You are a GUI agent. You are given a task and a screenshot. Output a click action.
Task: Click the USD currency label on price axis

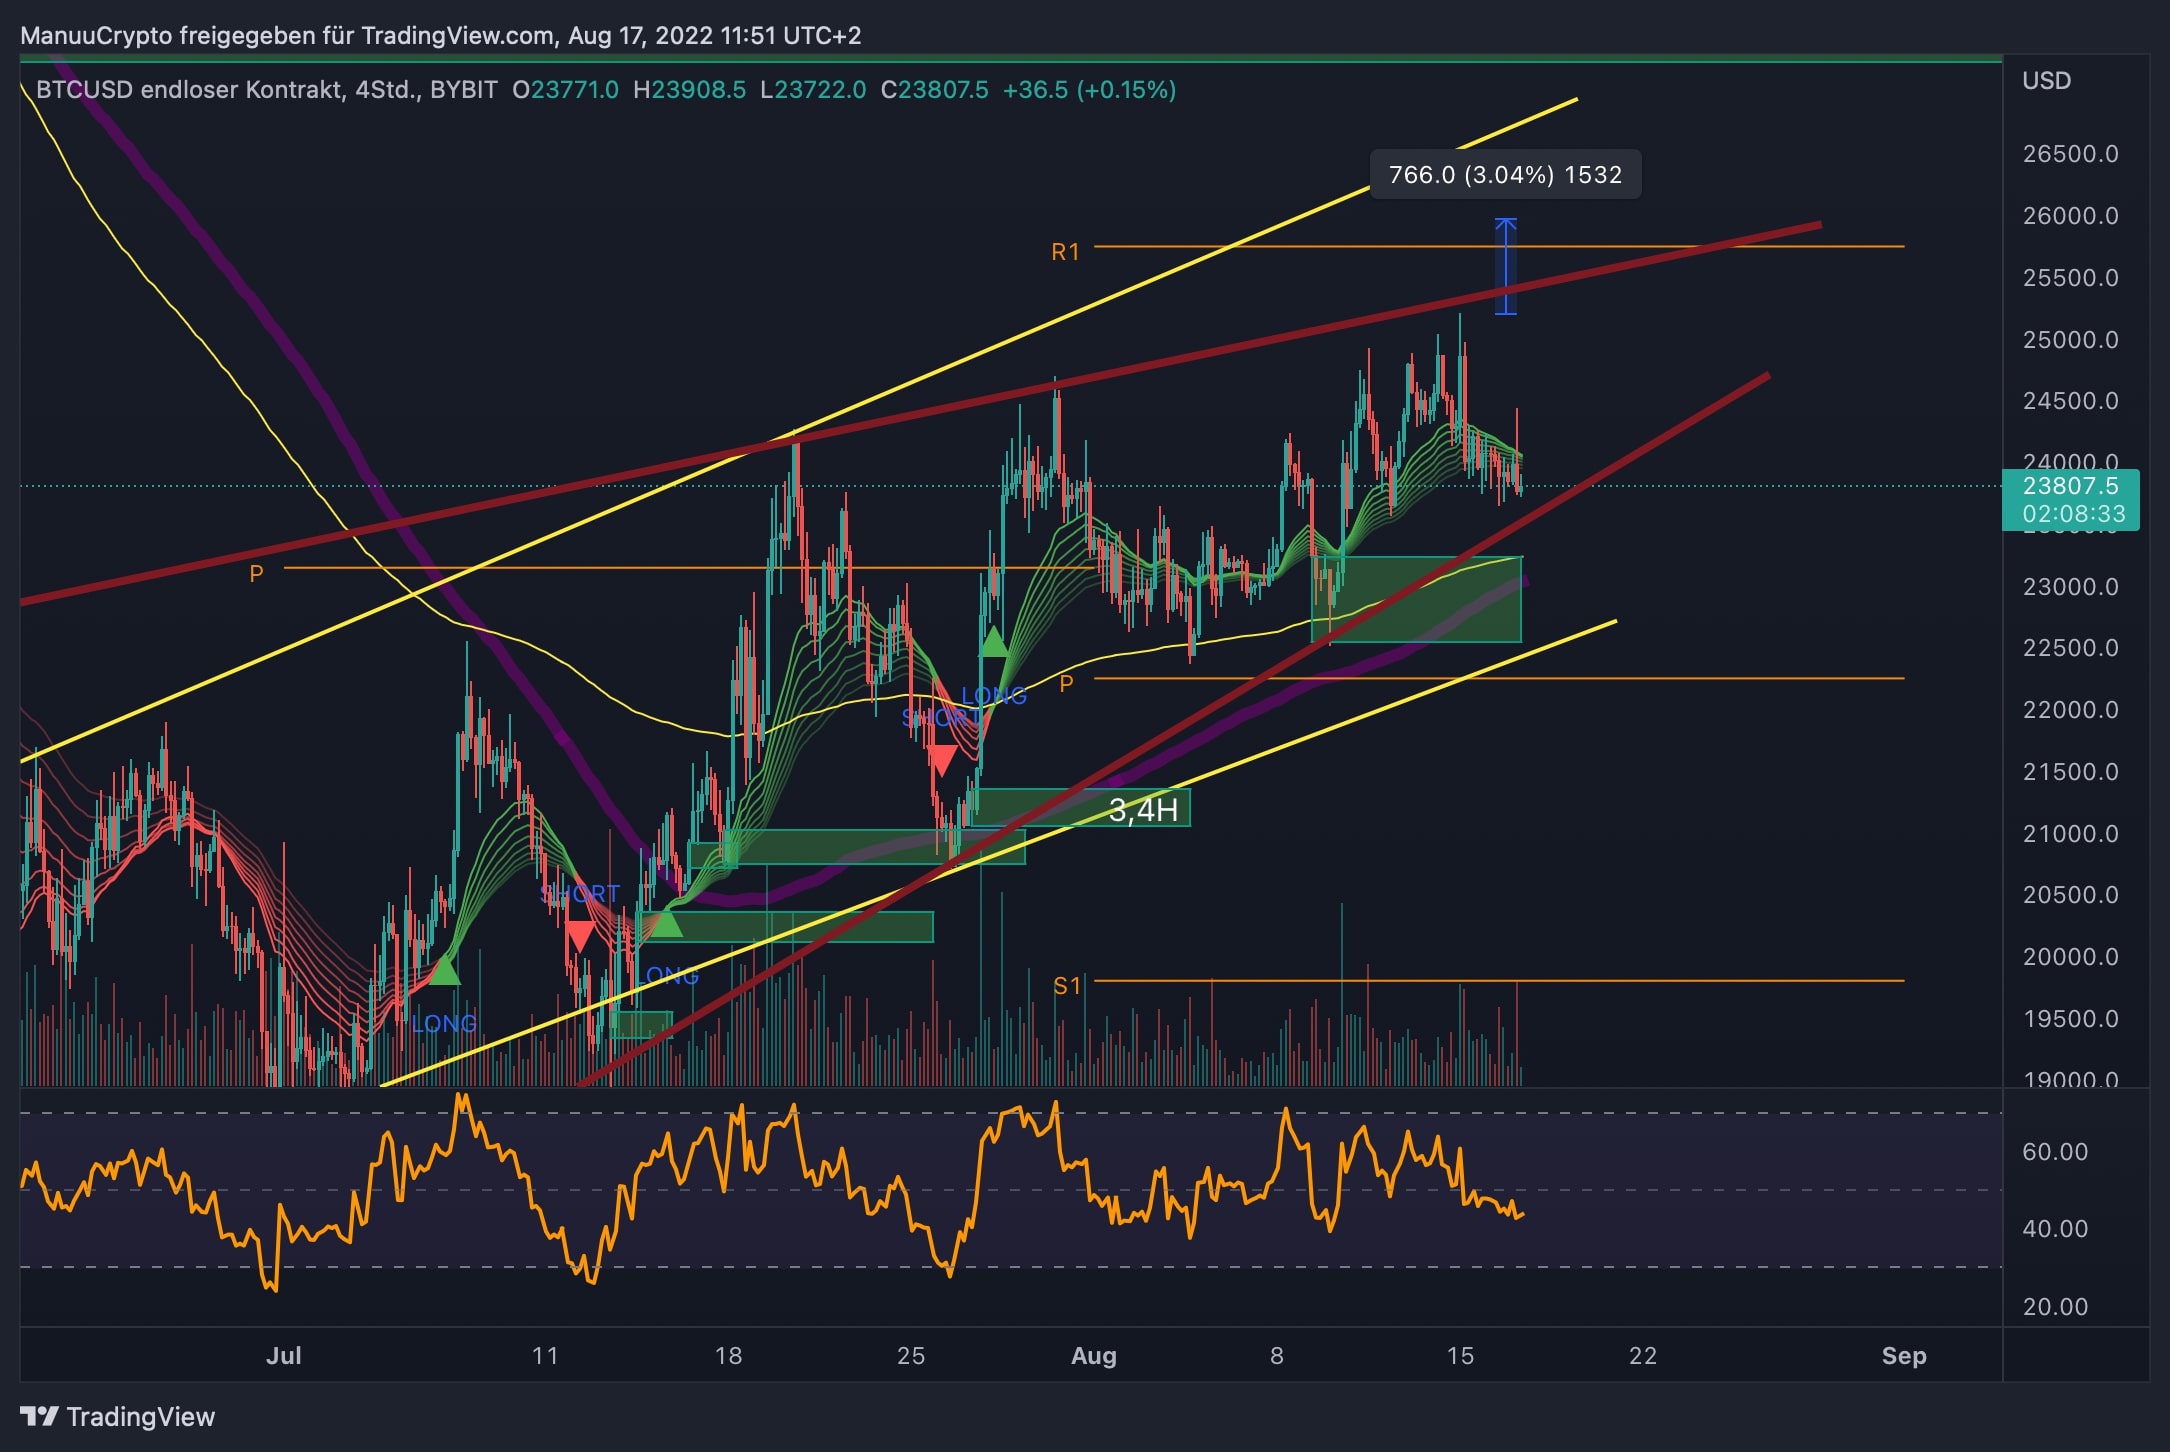click(2046, 81)
